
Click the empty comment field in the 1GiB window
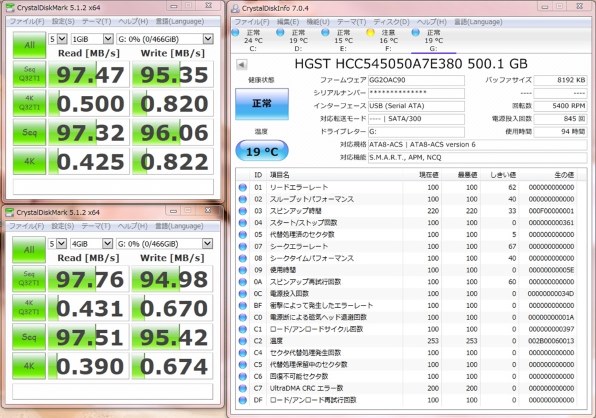tap(113, 186)
